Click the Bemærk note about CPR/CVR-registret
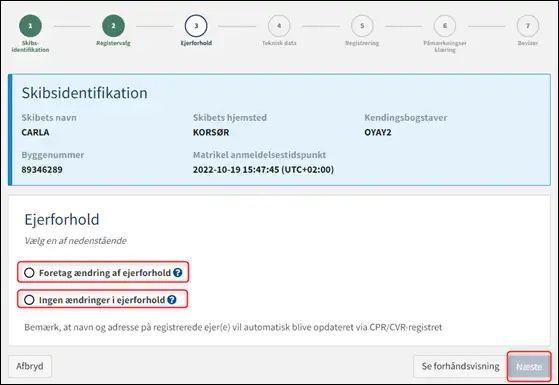The width and height of the screenshot is (559, 385). (x=233, y=327)
